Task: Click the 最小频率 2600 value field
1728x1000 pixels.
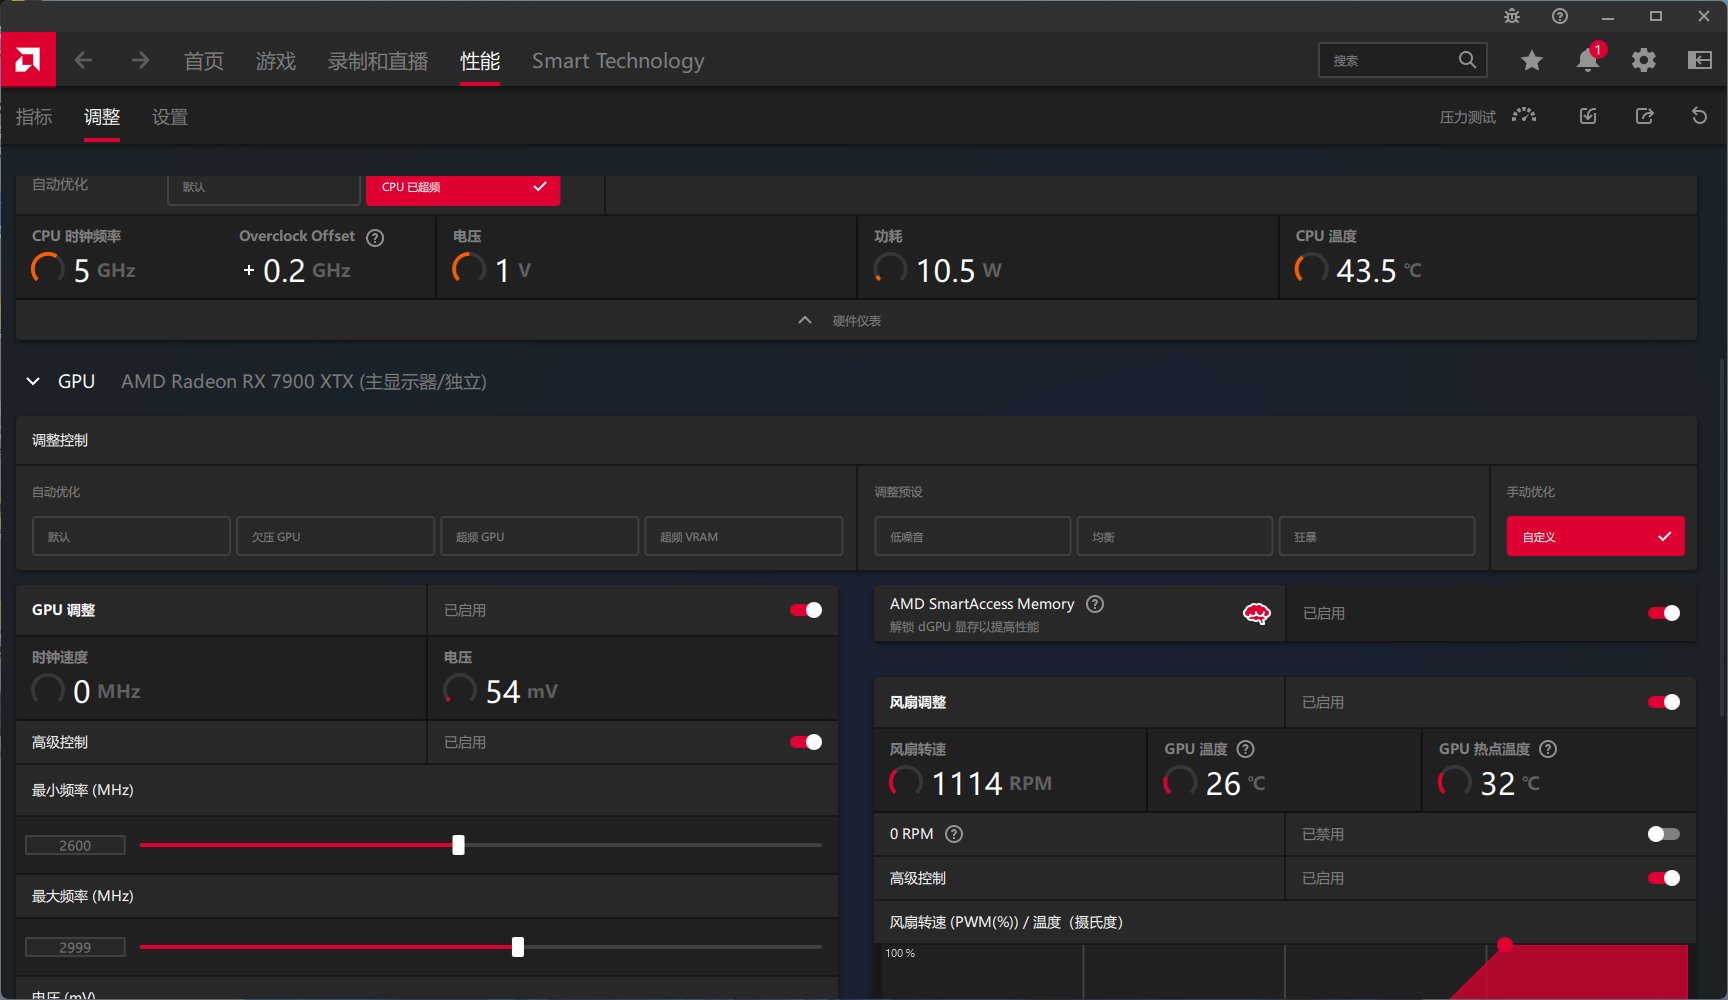Action: tap(75, 845)
